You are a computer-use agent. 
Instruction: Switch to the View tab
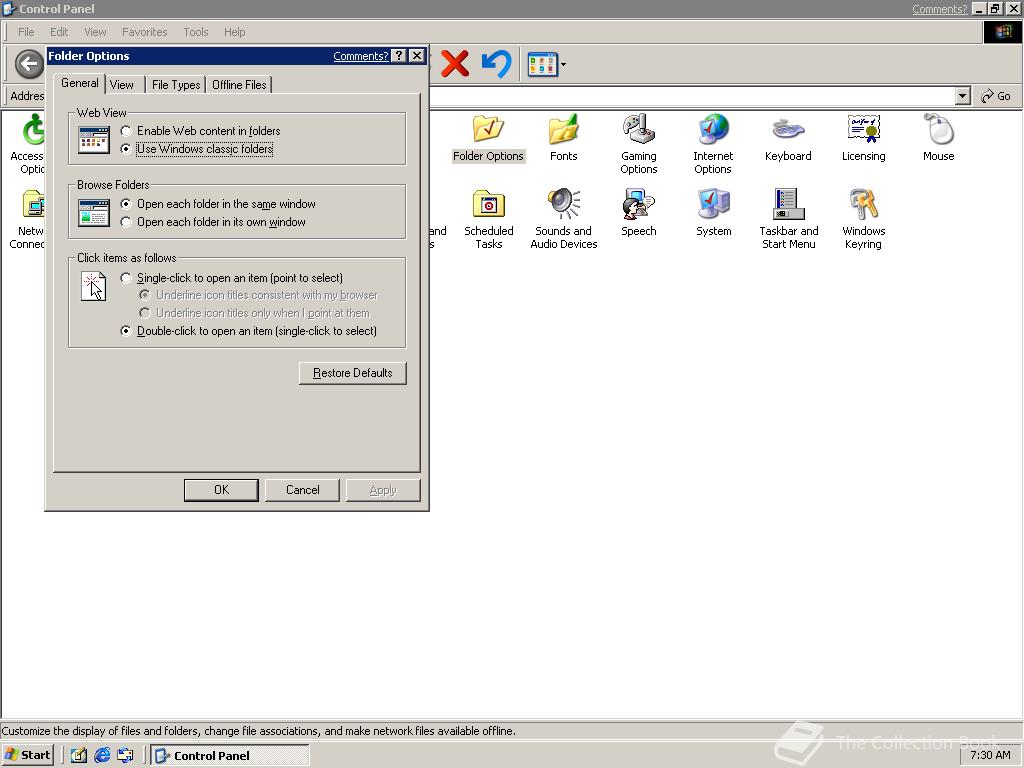[x=122, y=85]
